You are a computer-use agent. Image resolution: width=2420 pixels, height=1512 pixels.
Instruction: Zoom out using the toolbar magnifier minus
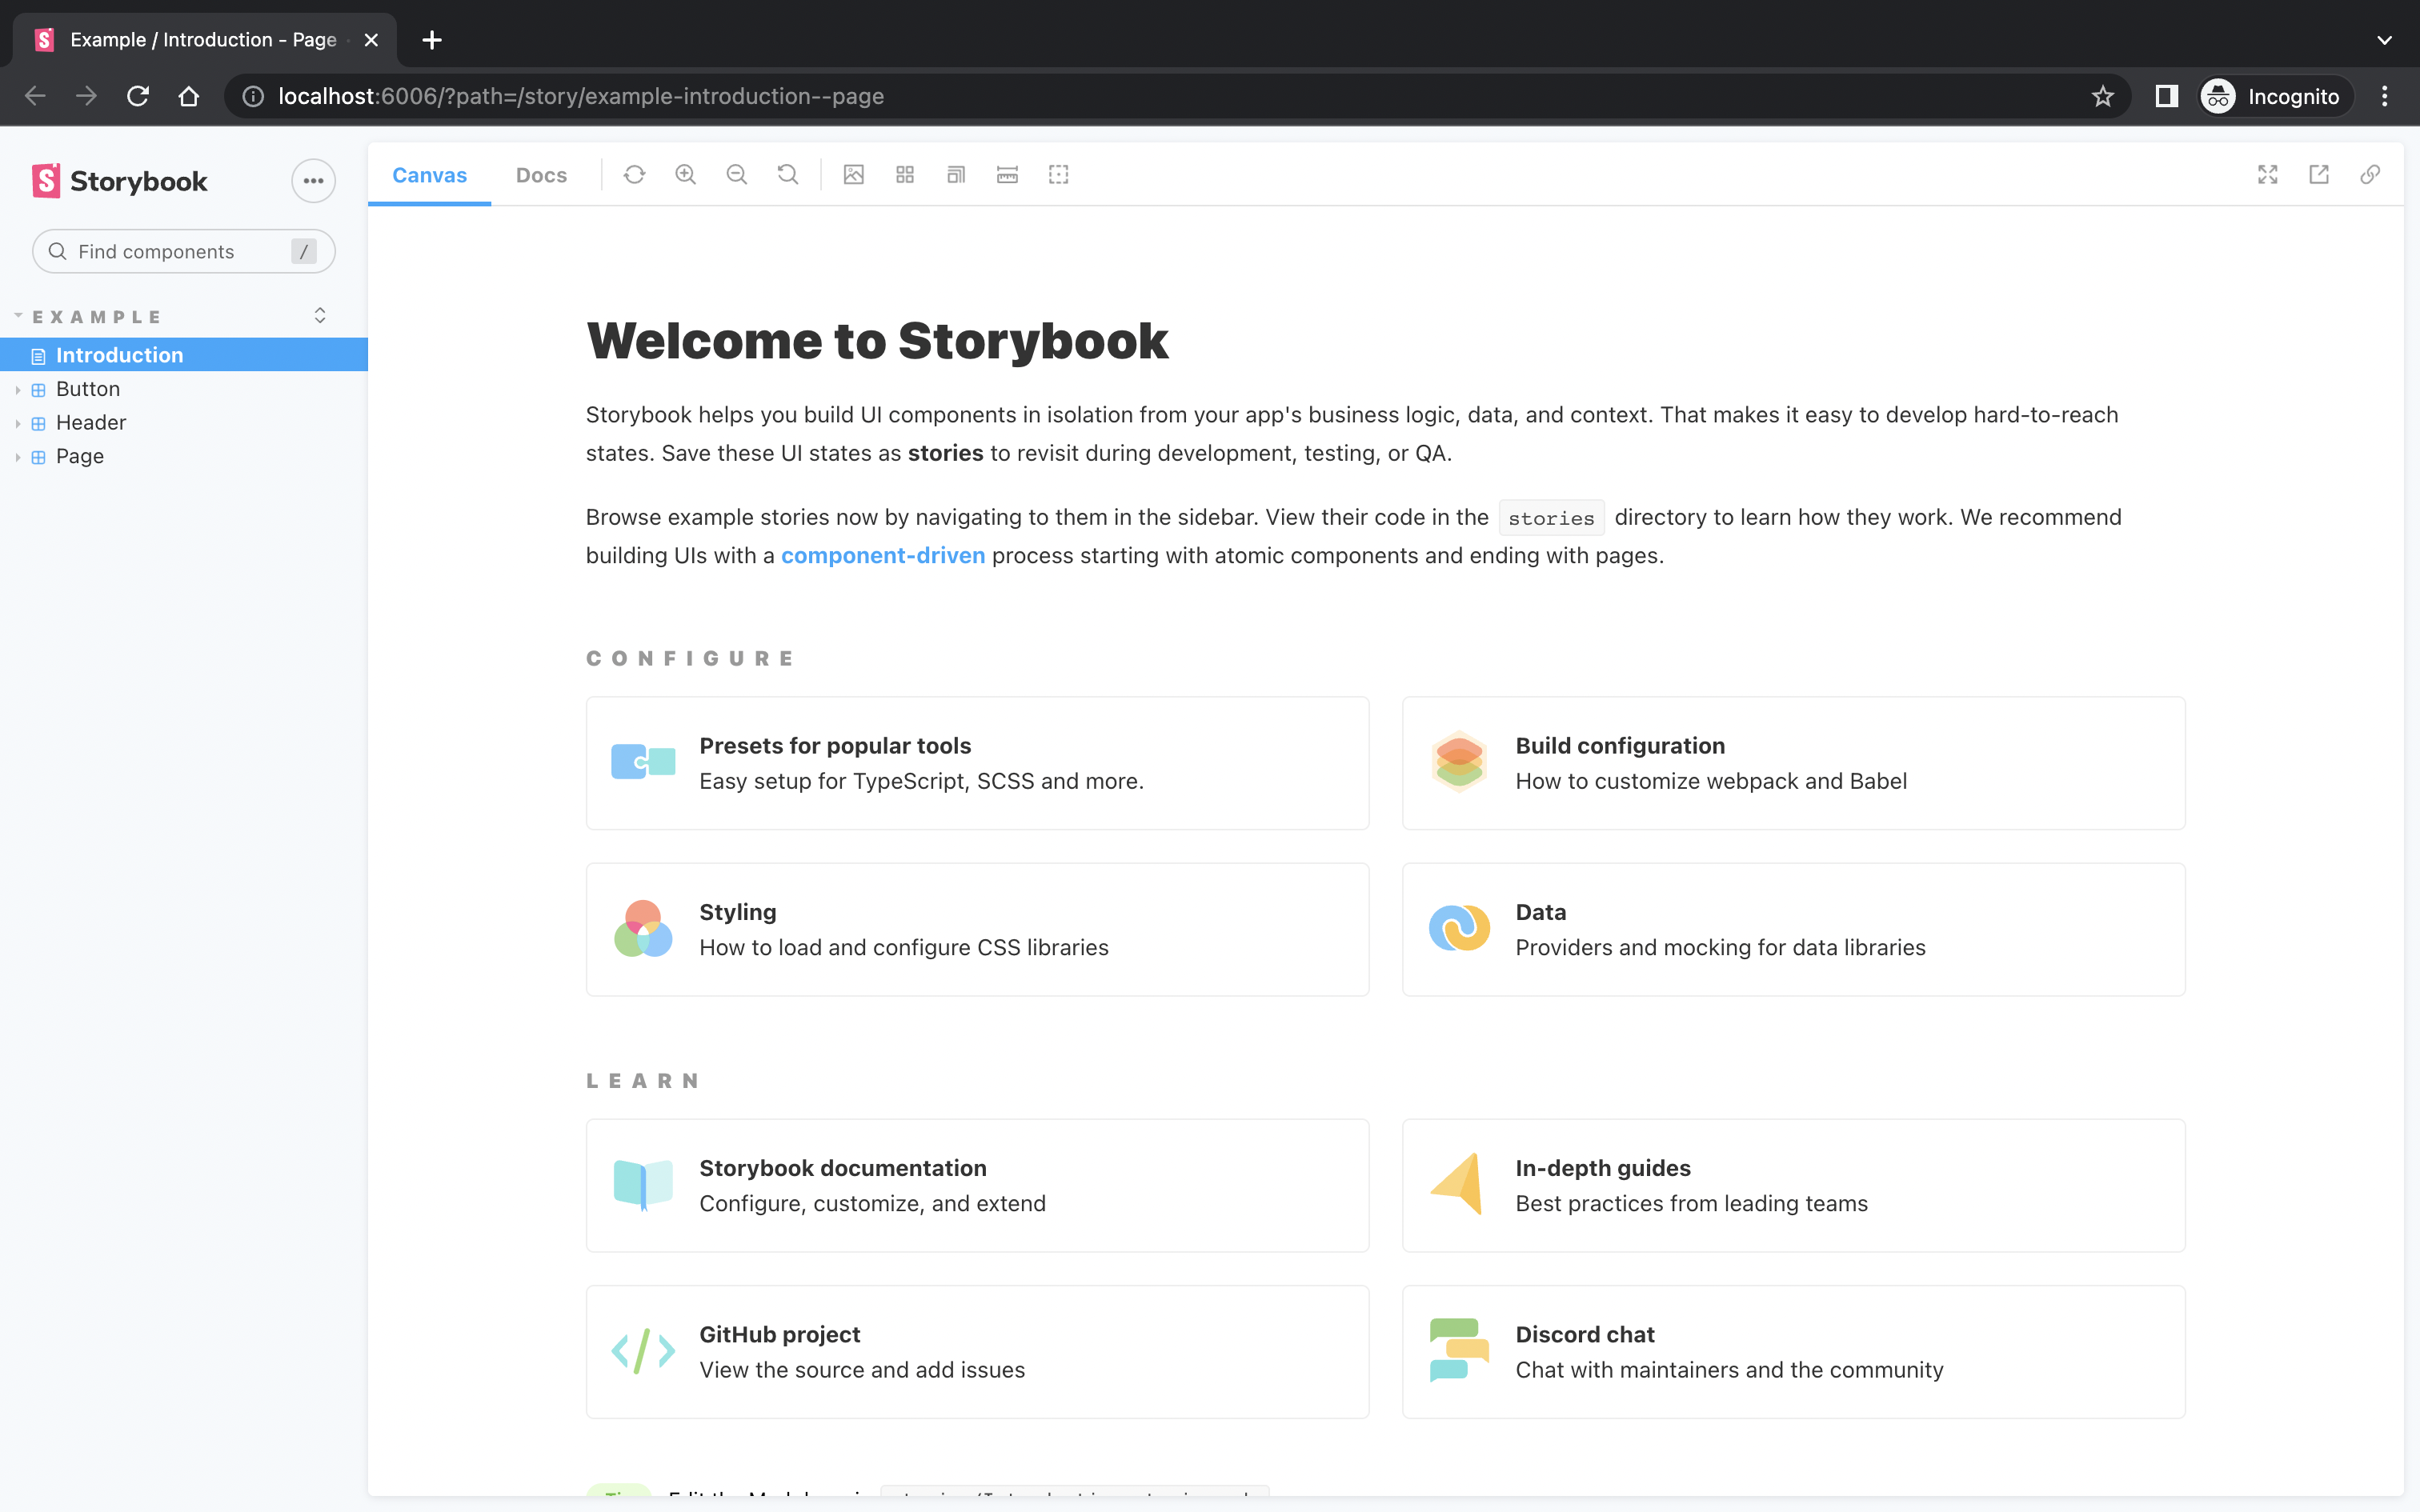tap(737, 175)
